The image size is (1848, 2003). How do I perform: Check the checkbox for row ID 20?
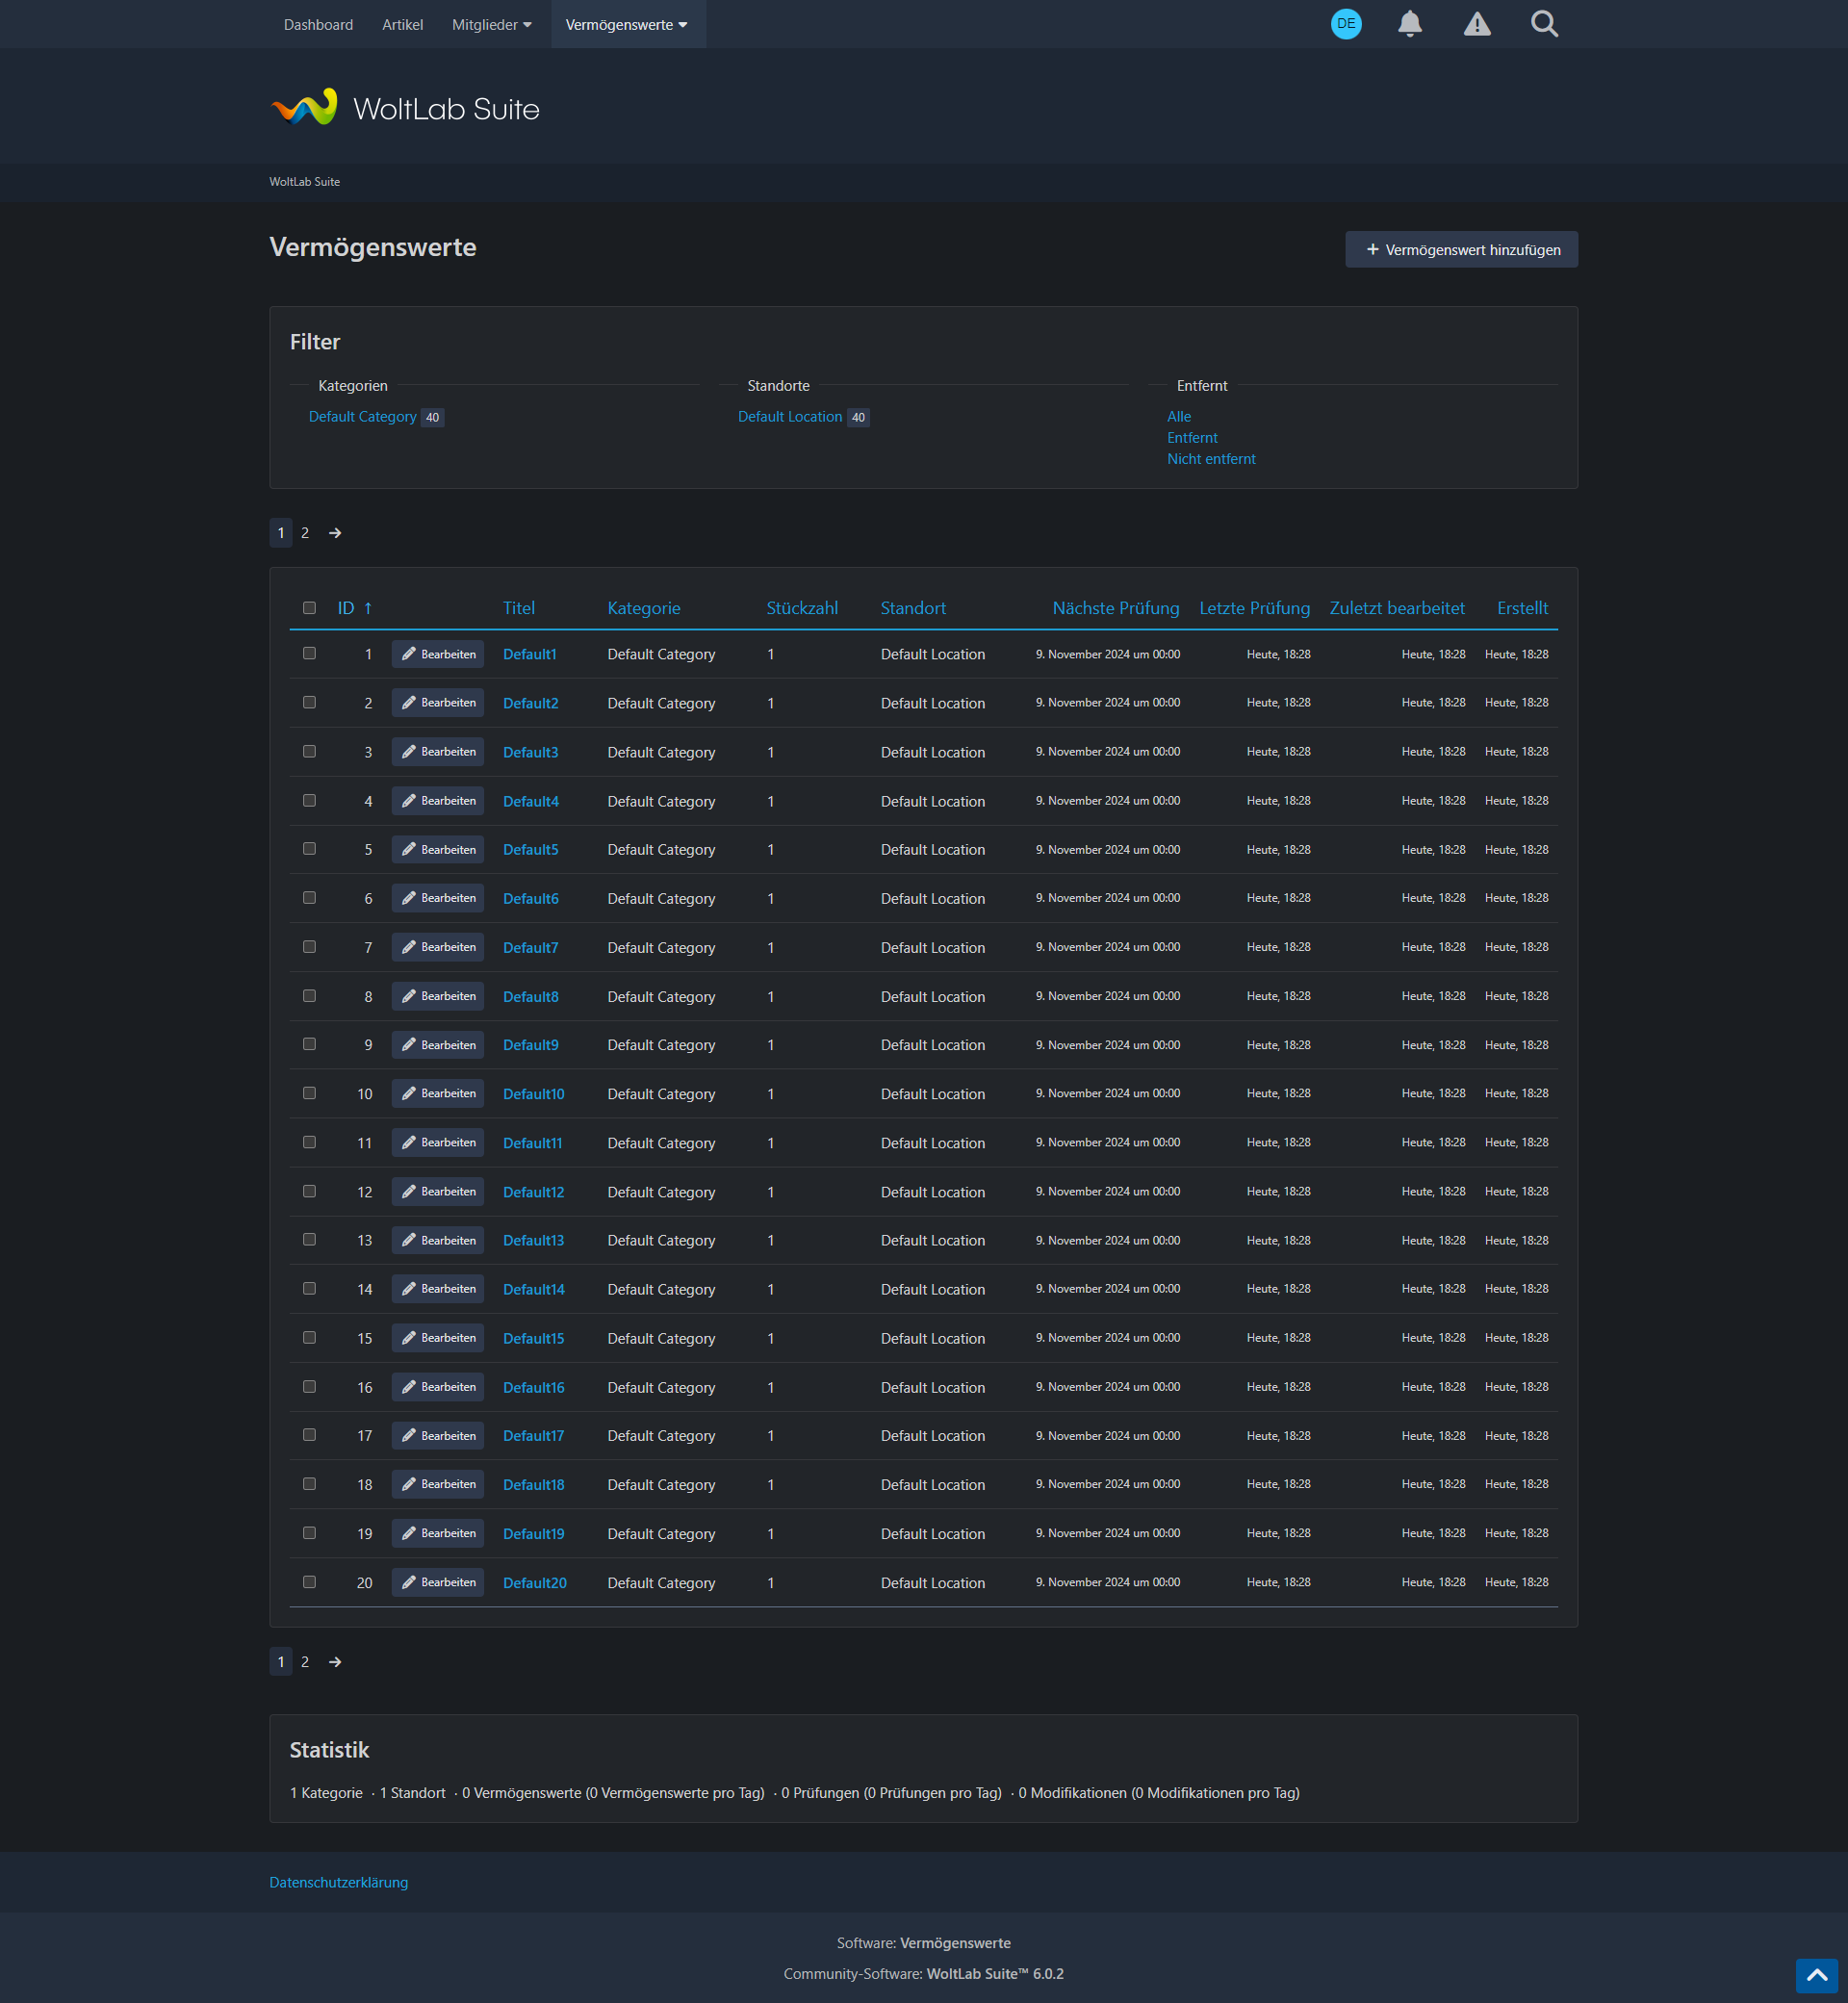click(x=309, y=1582)
